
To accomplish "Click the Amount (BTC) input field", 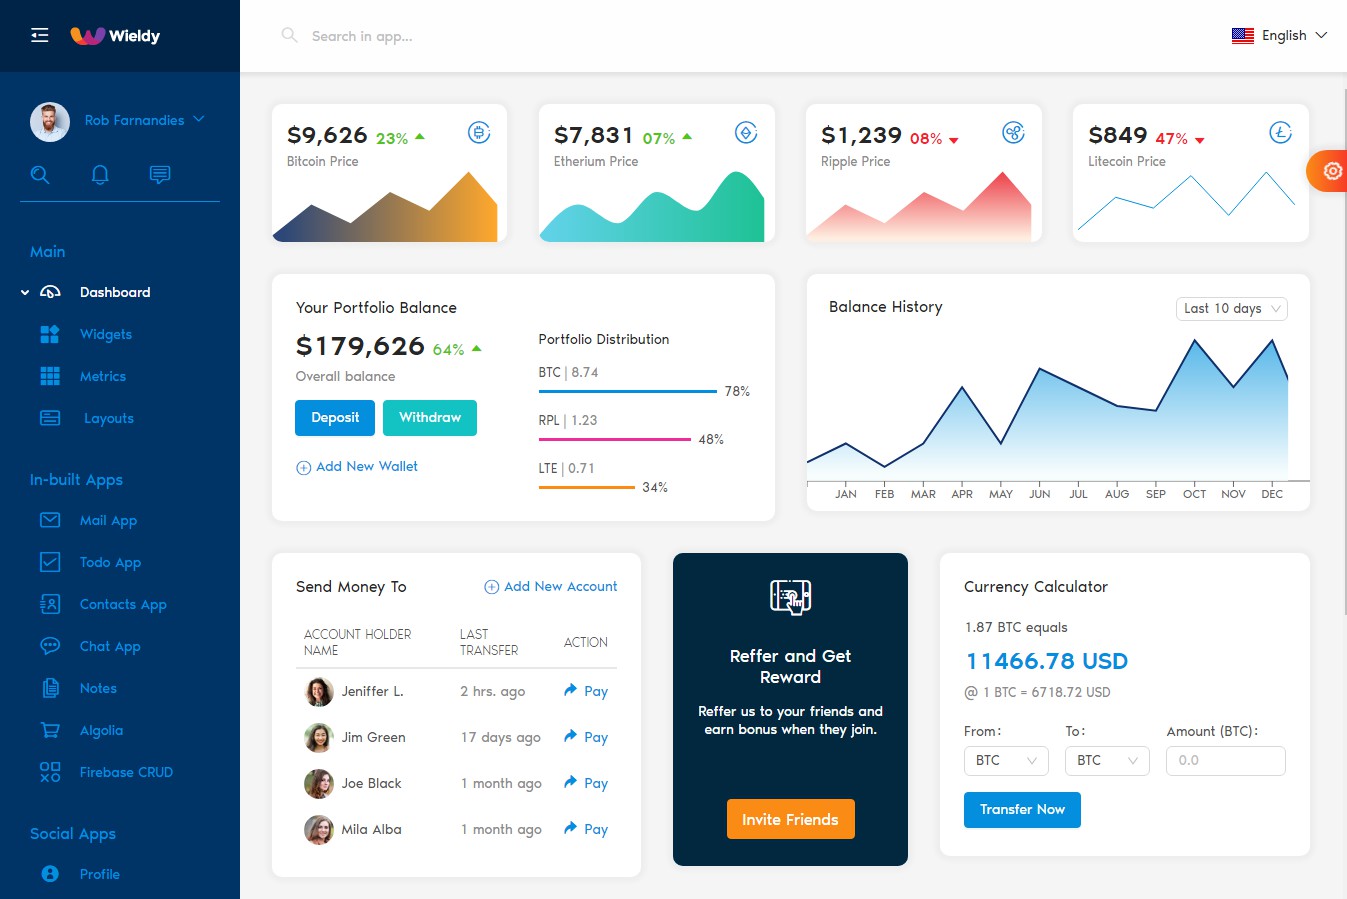I will point(1225,761).
